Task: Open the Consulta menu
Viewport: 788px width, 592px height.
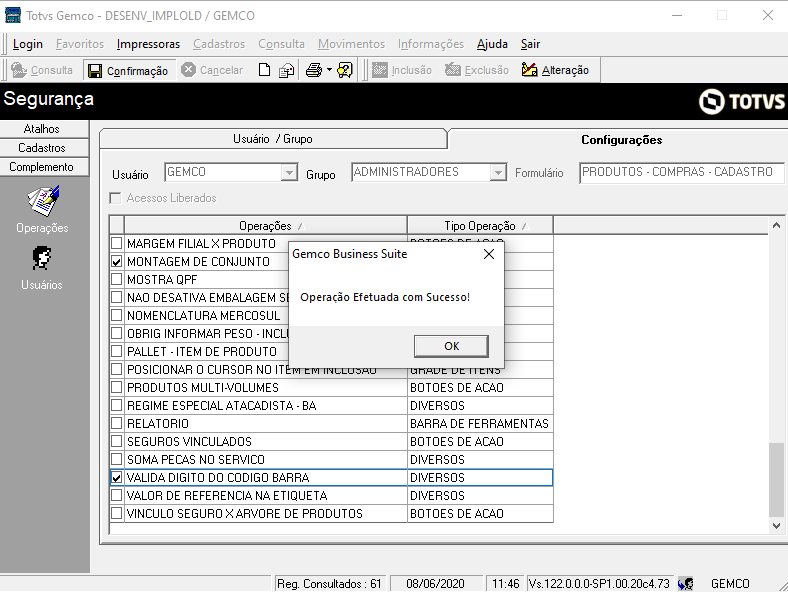Action: (x=281, y=44)
